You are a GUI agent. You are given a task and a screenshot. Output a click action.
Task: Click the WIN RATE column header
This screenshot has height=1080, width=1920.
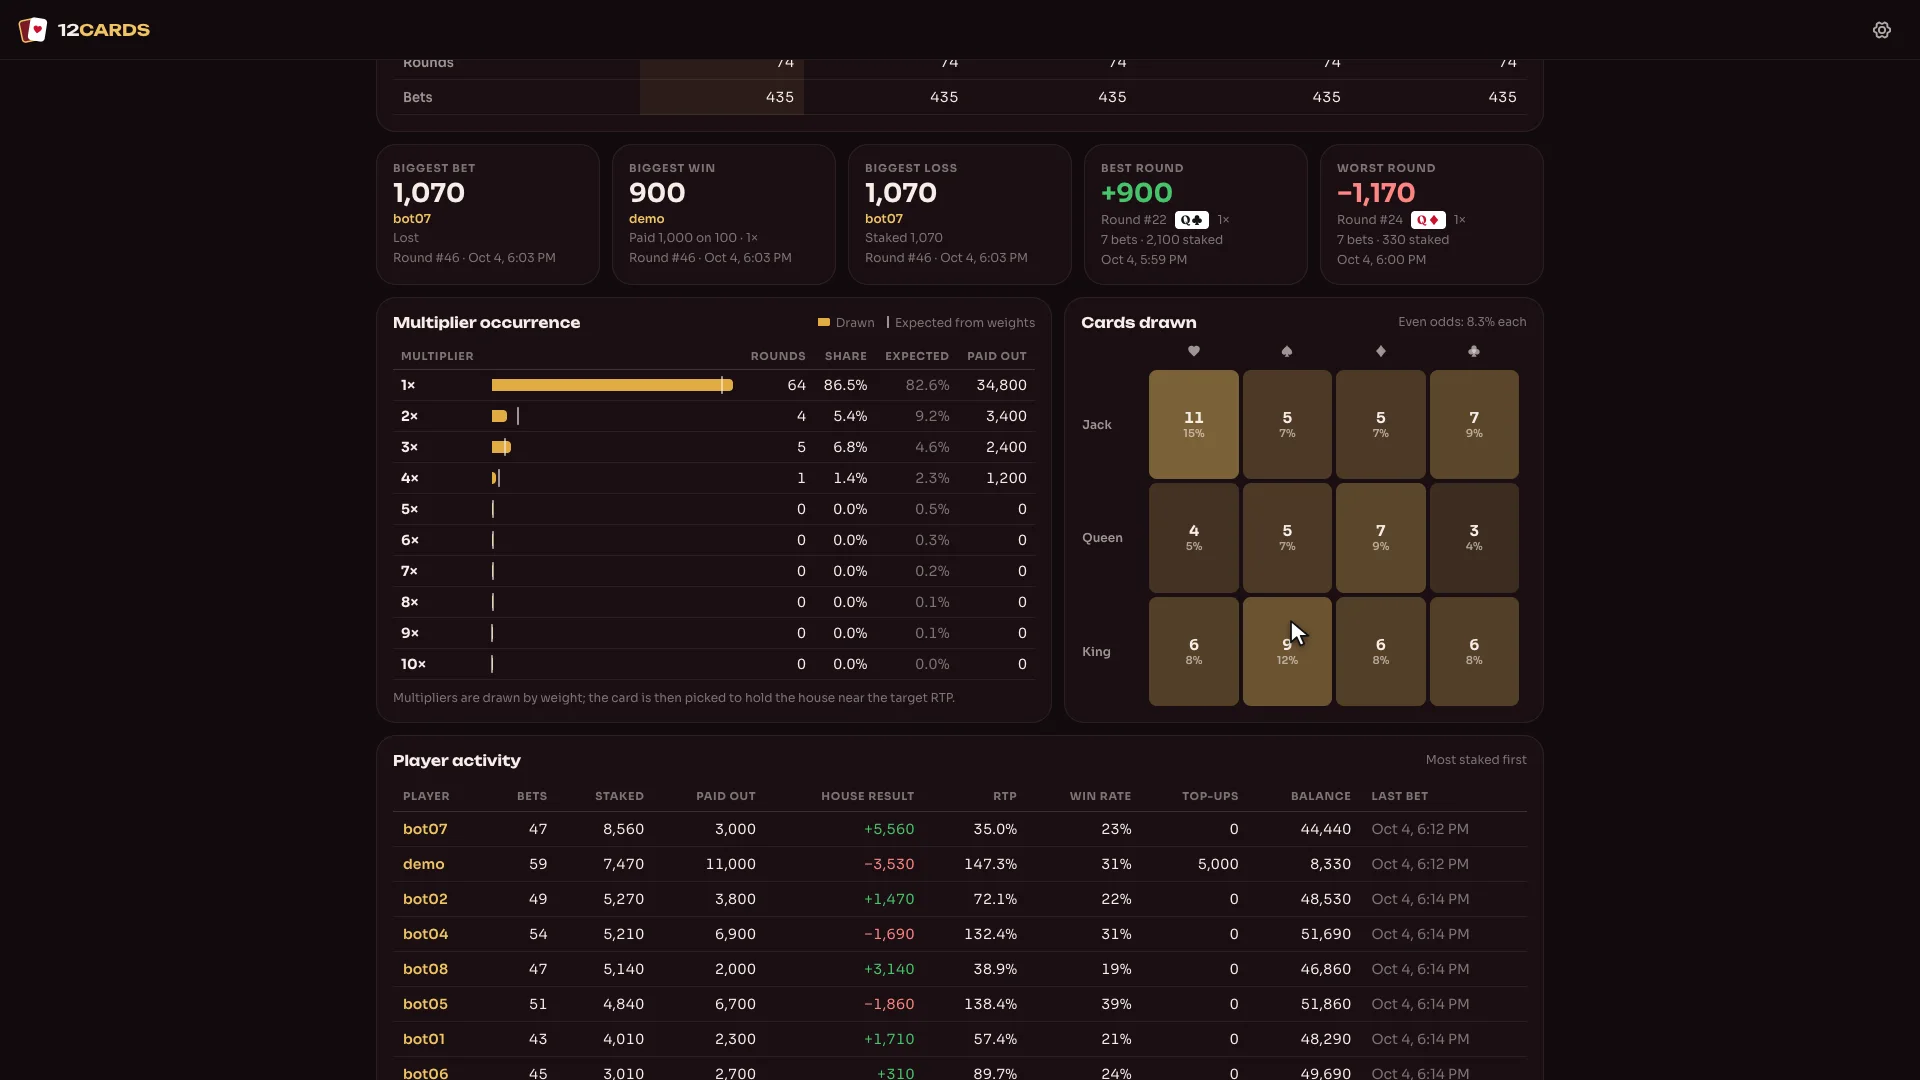click(x=1100, y=796)
